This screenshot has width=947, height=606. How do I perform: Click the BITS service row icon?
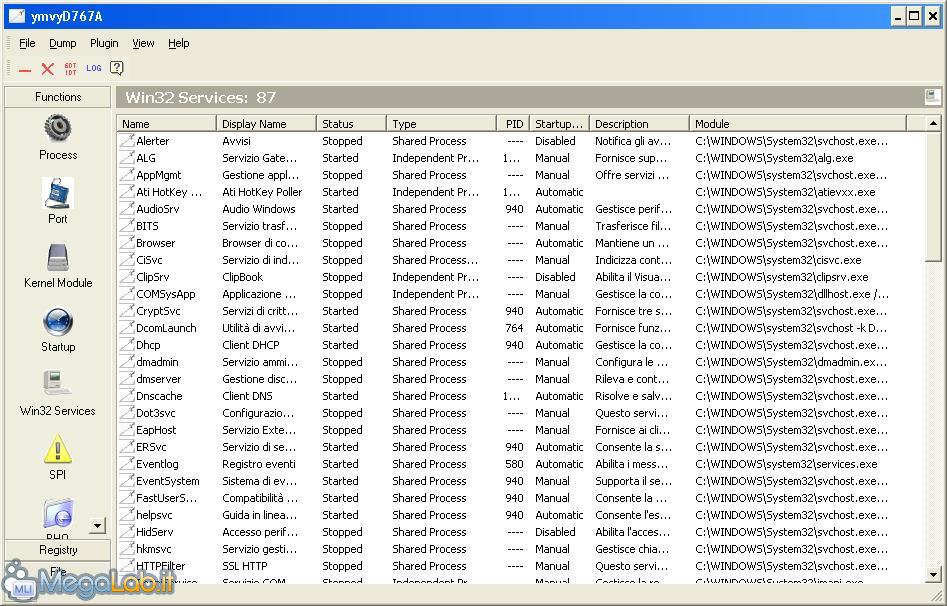click(x=127, y=226)
